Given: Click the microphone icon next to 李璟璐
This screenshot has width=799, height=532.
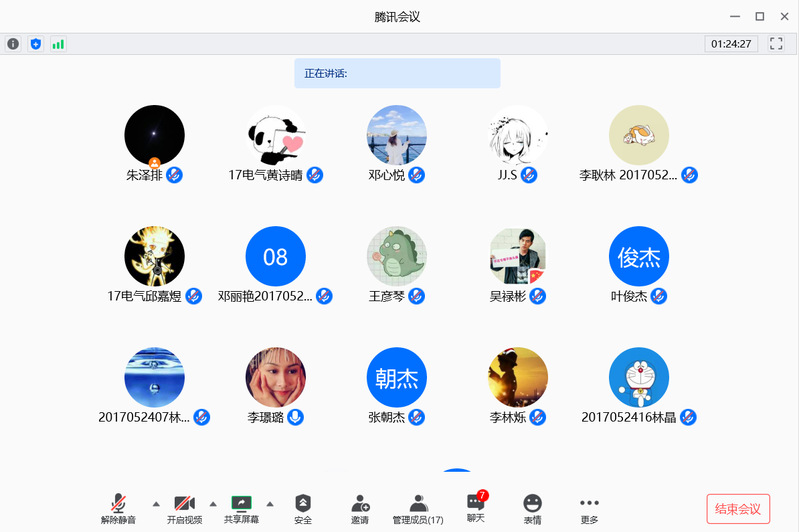Looking at the screenshot, I should click(x=295, y=417).
